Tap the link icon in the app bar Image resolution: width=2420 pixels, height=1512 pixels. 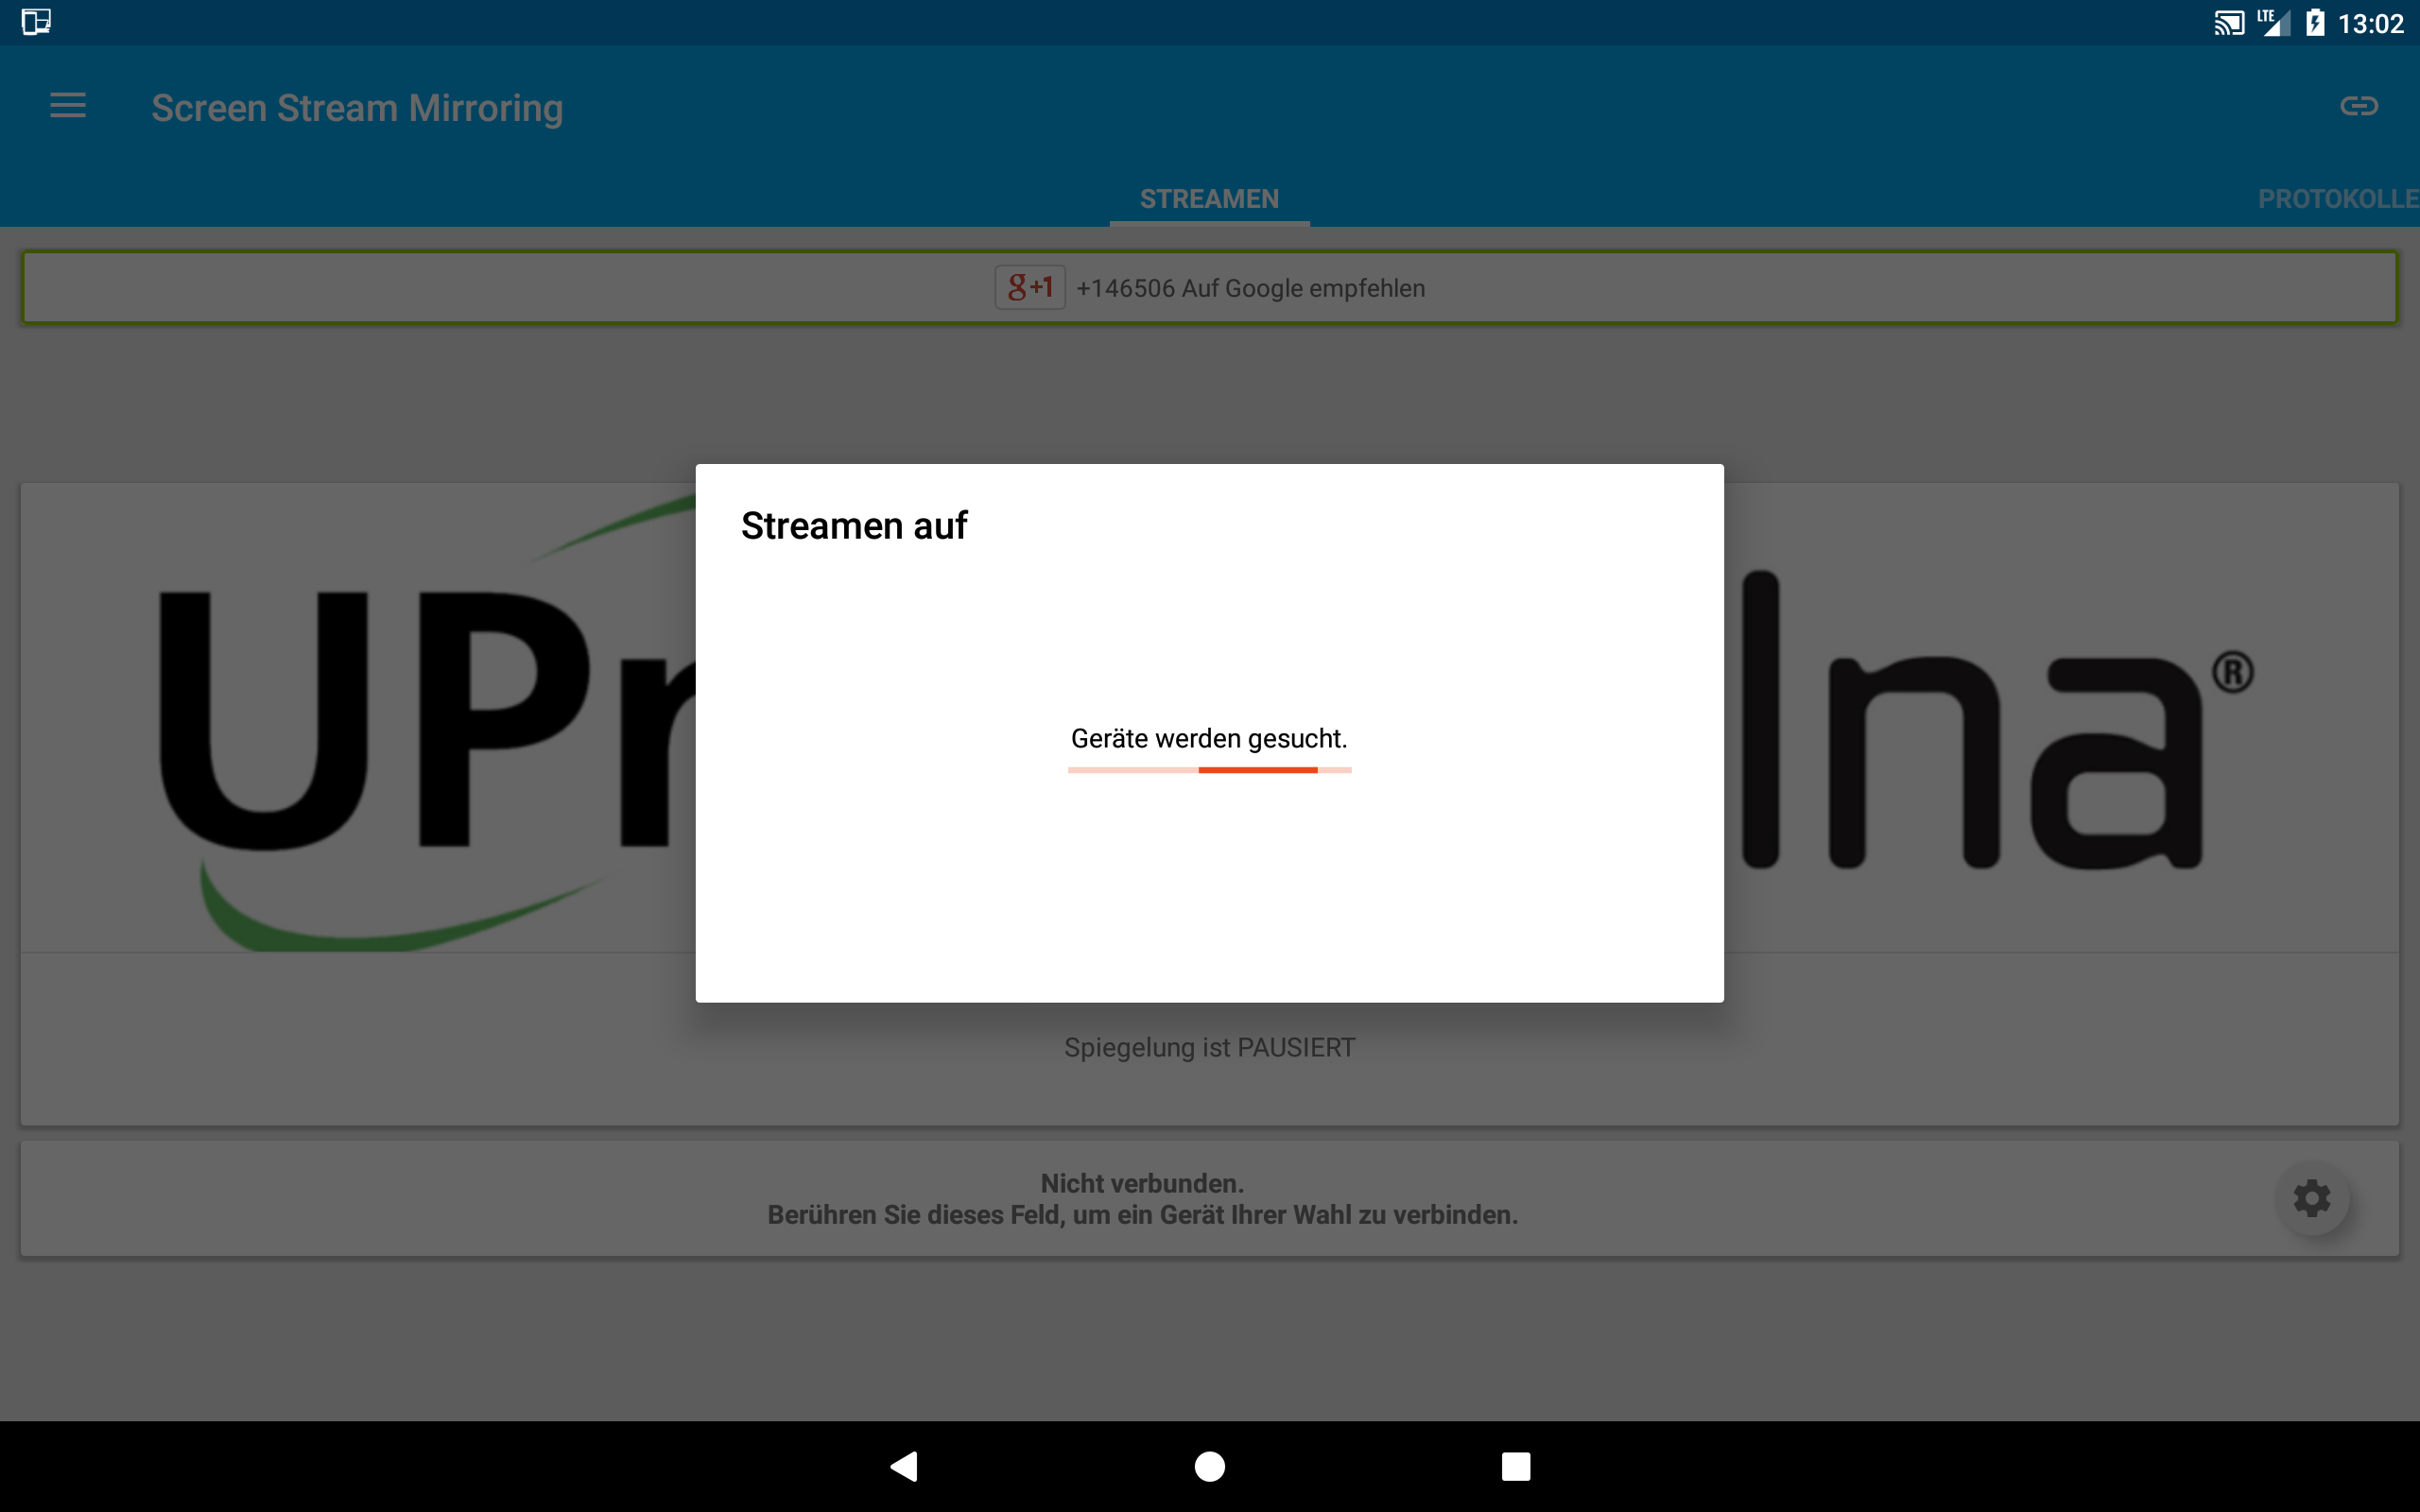[2359, 105]
